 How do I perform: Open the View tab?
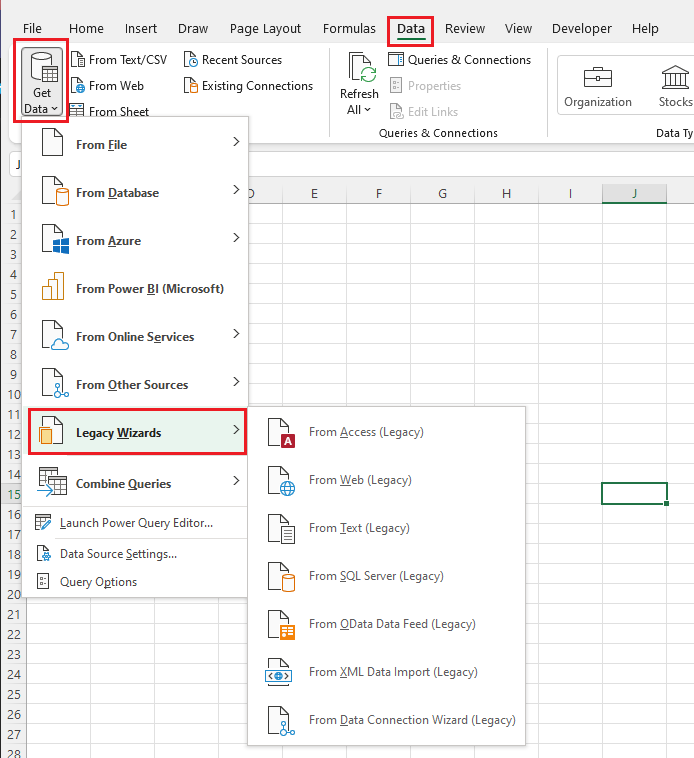click(518, 29)
